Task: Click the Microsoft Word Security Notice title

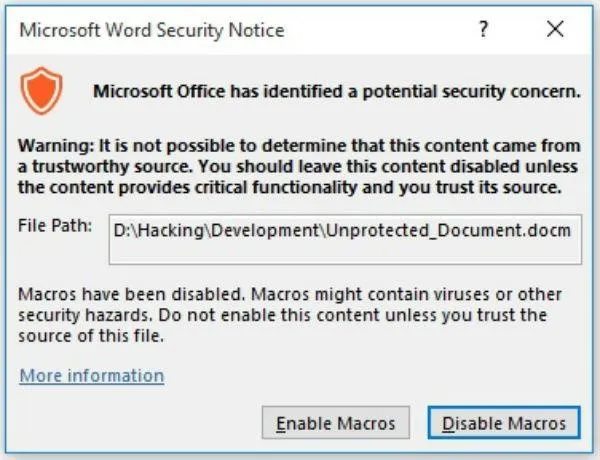Action: pos(152,30)
